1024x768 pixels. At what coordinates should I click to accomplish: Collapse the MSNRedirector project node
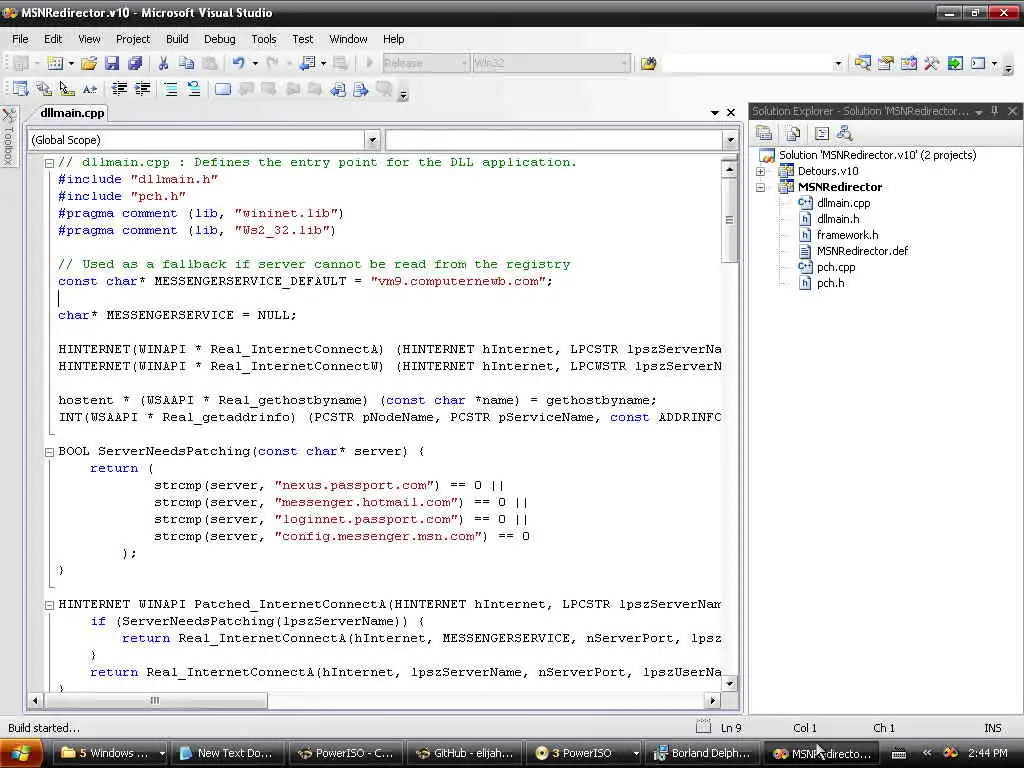[760, 187]
